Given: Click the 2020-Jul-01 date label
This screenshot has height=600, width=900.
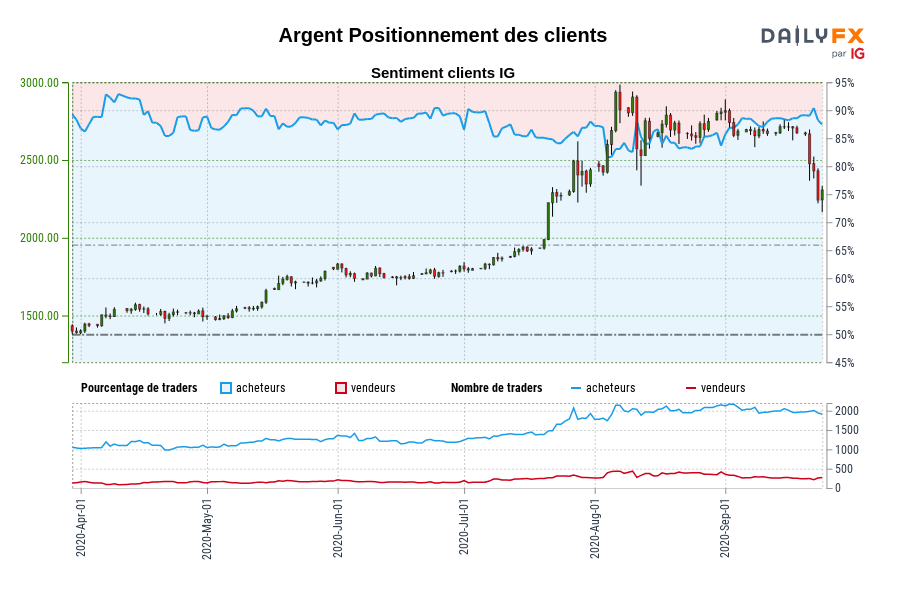Looking at the screenshot, I should pos(464,527).
